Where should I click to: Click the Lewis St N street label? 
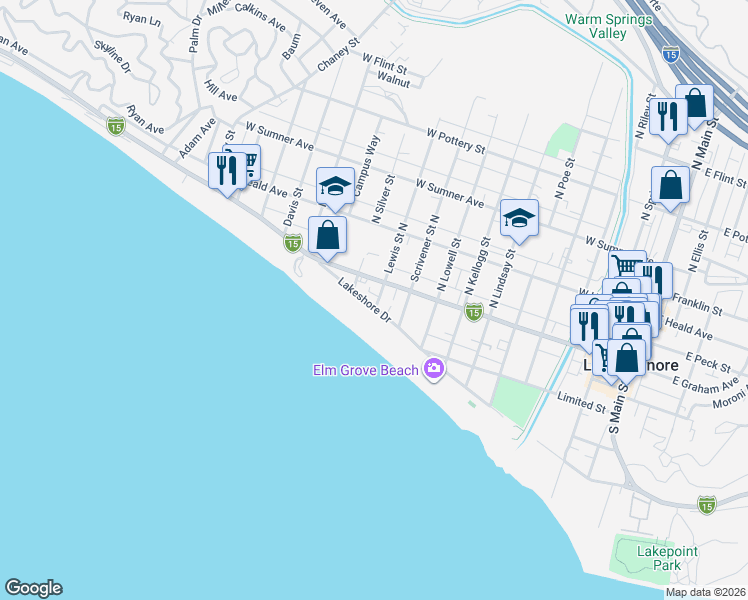[396, 248]
